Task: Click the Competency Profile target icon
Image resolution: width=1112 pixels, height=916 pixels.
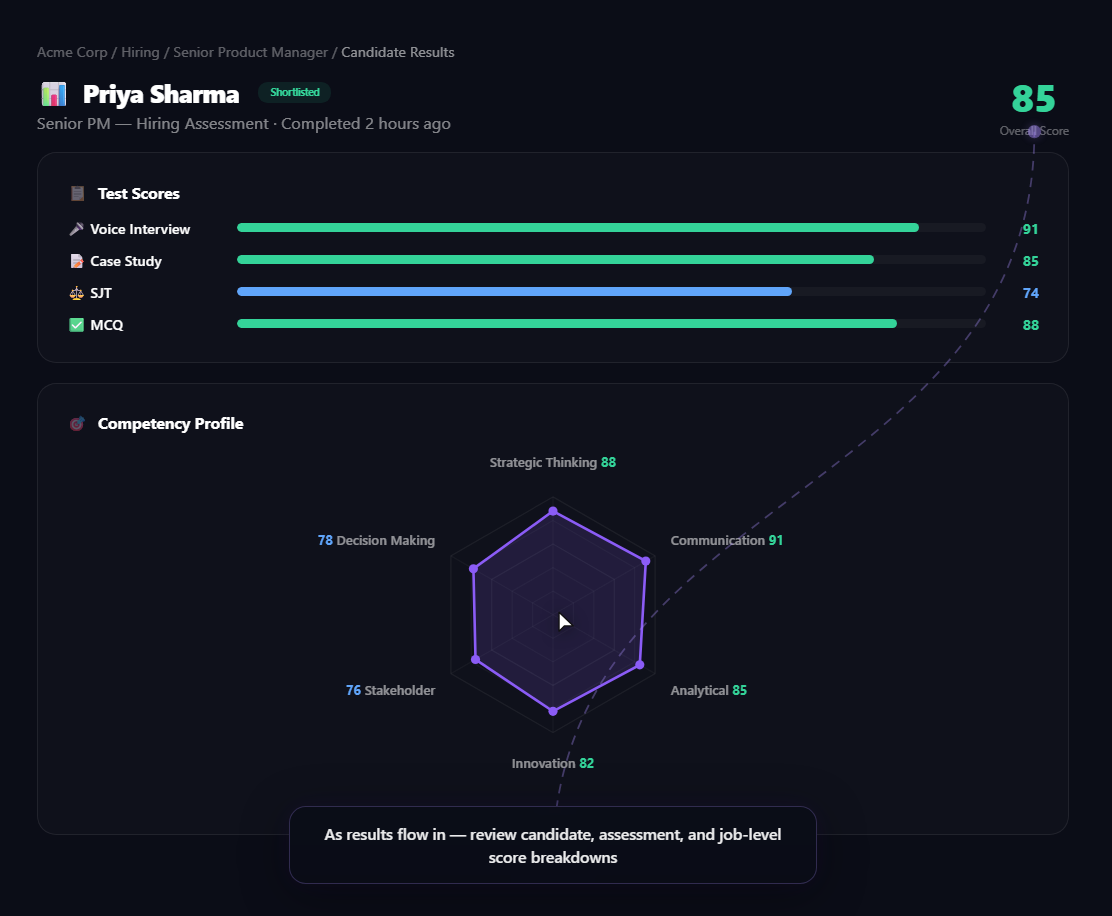Action: (77, 424)
